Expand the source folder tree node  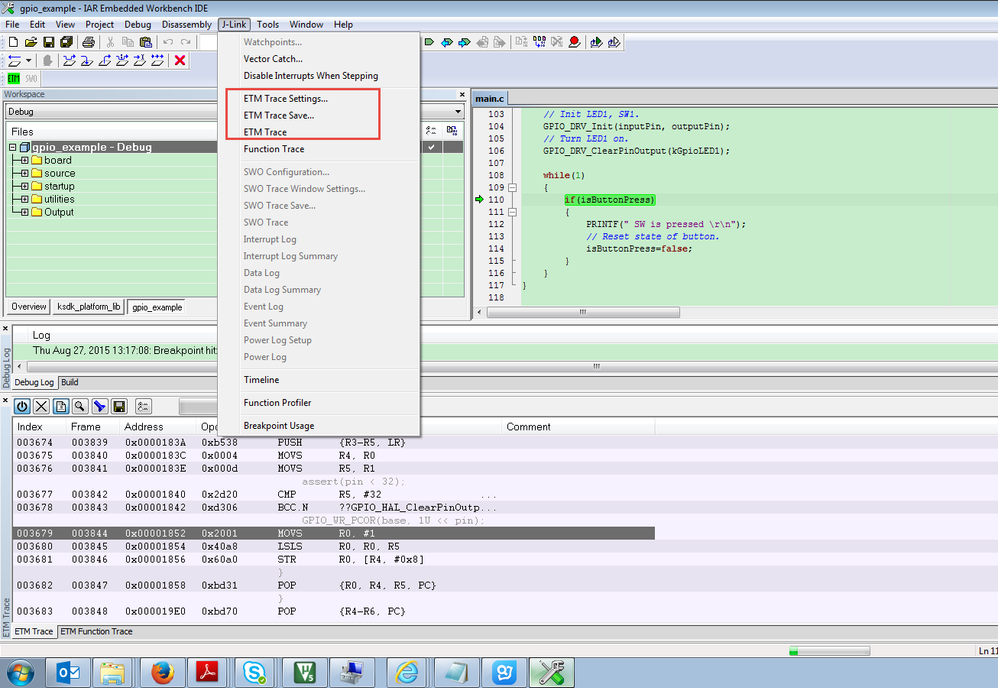[x=24, y=173]
